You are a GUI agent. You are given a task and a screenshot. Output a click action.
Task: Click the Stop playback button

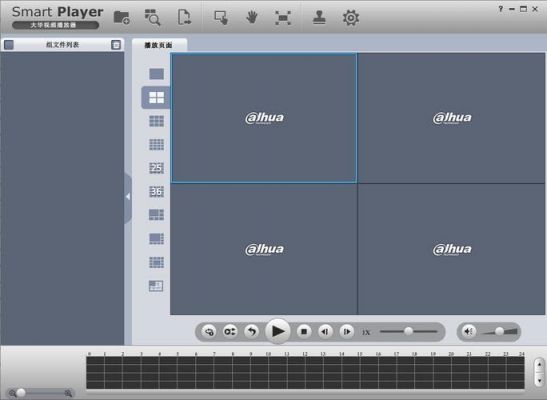304,331
